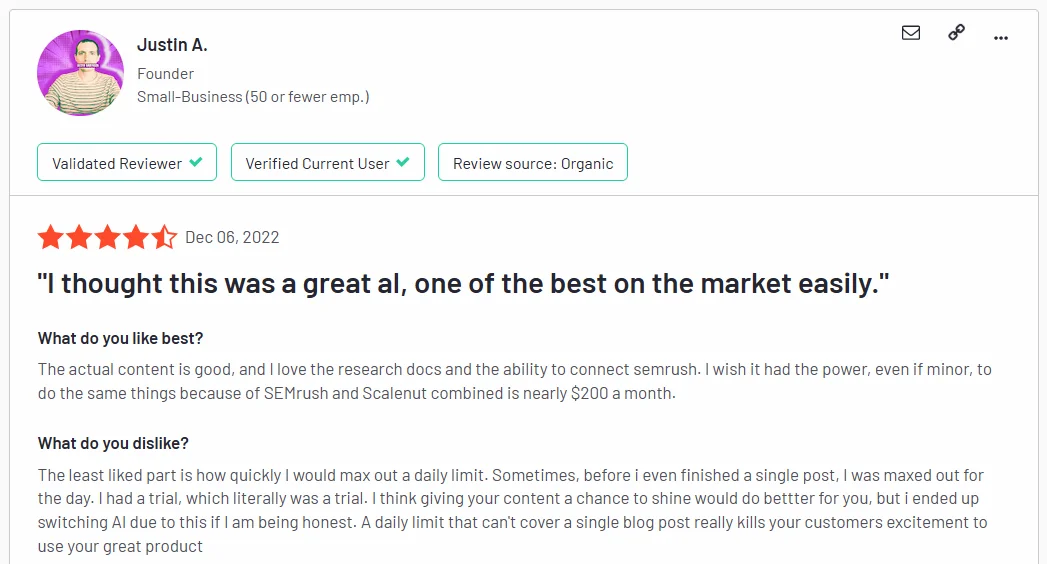Click the Dec 06, 2022 review date
Screen dimensions: 1047x564
coord(232,238)
